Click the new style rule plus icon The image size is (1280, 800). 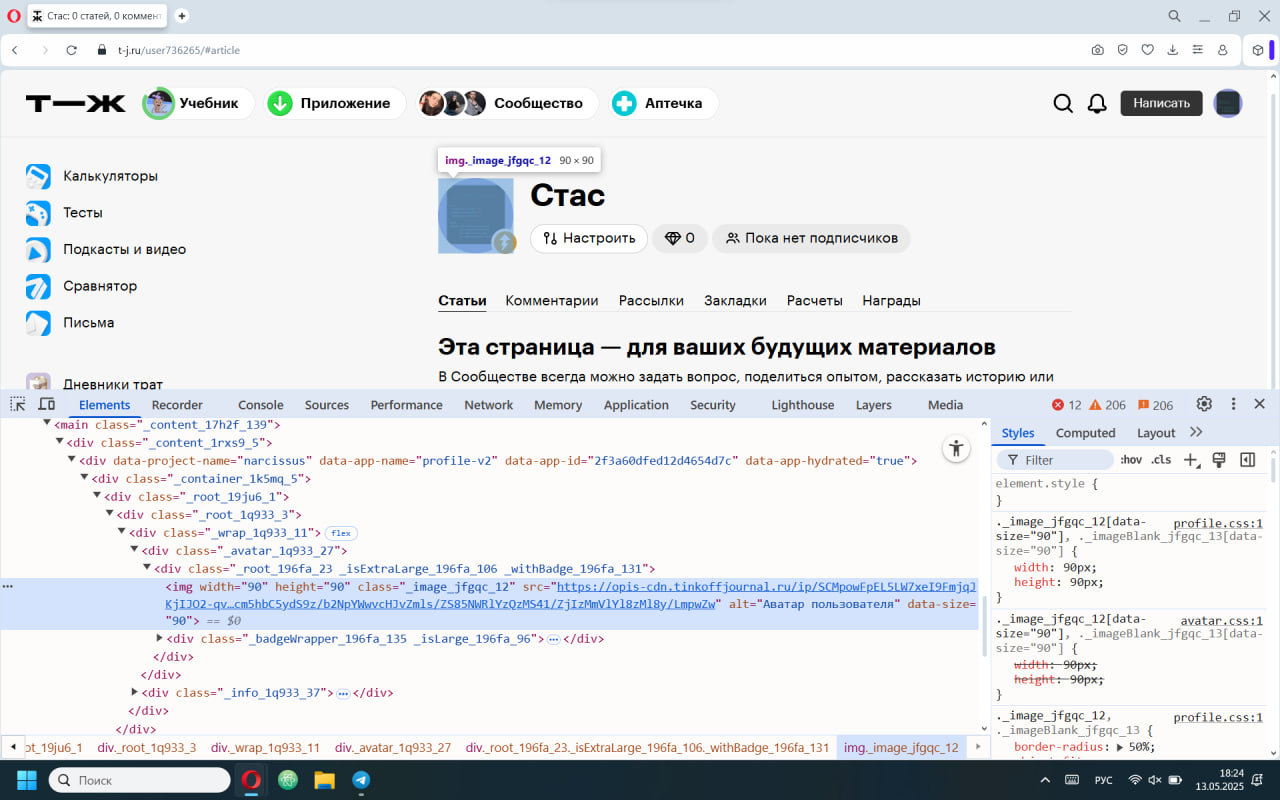pos(1192,459)
